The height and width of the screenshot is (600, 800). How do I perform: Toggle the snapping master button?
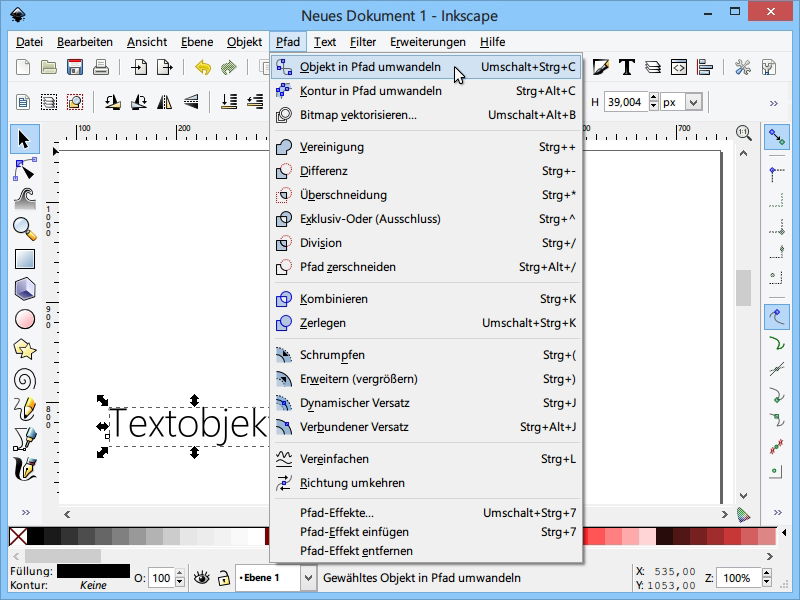click(777, 137)
